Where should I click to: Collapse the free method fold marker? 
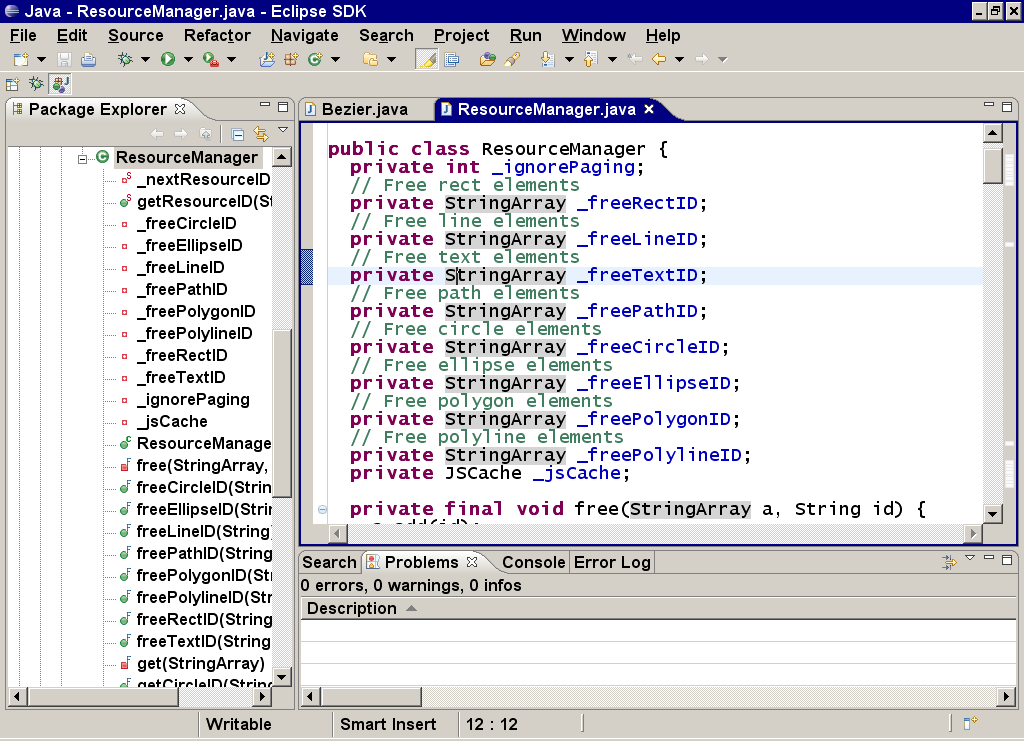tap(322, 510)
